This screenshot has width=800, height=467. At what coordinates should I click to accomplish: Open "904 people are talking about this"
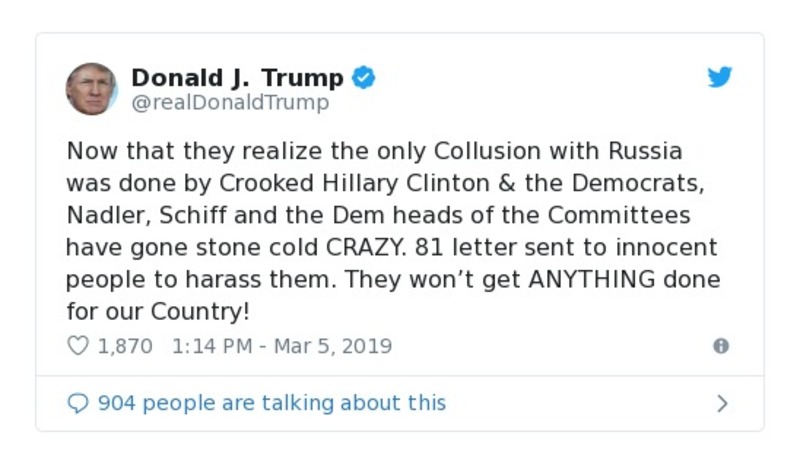(x=271, y=403)
